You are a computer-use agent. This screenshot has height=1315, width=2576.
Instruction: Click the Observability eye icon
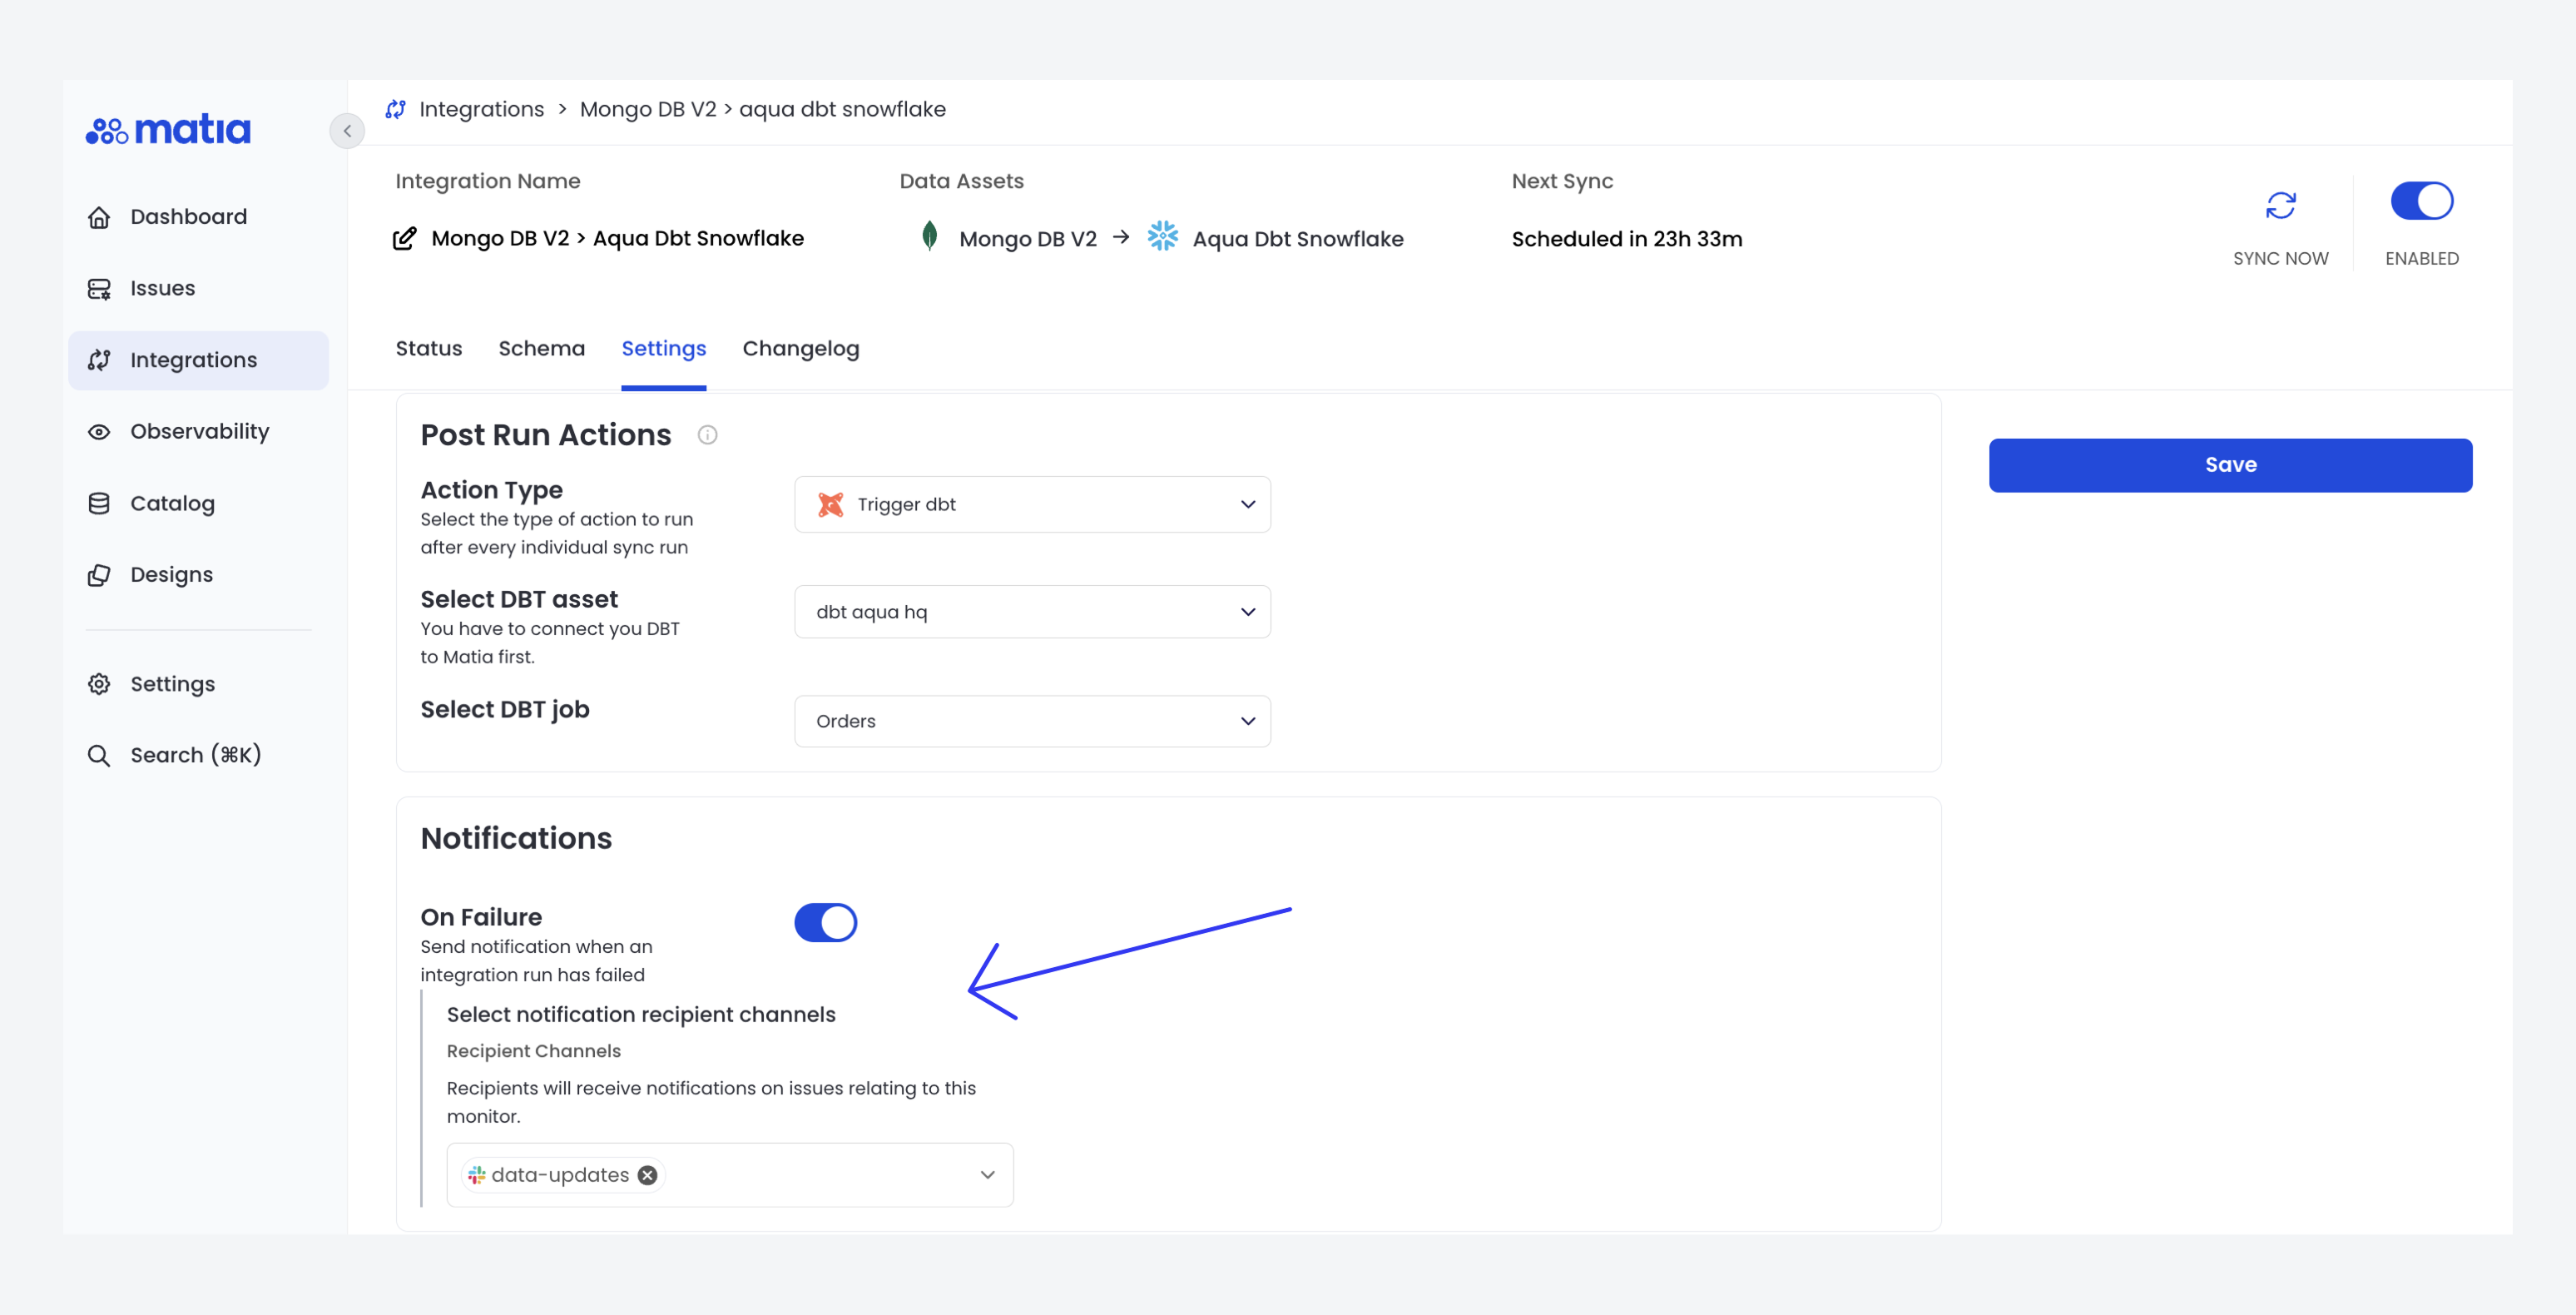point(100,431)
